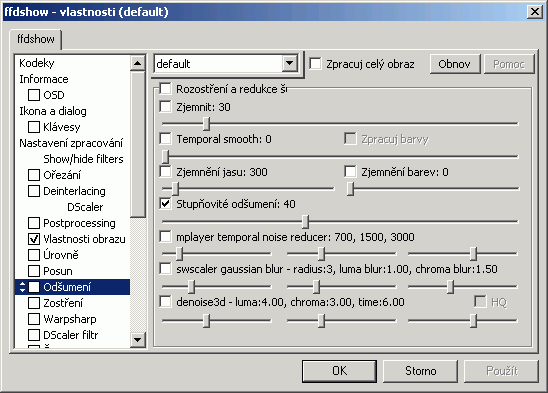The image size is (548, 393).
Task: Toggle the Odšumení filter checkbox
Action: tap(34, 287)
